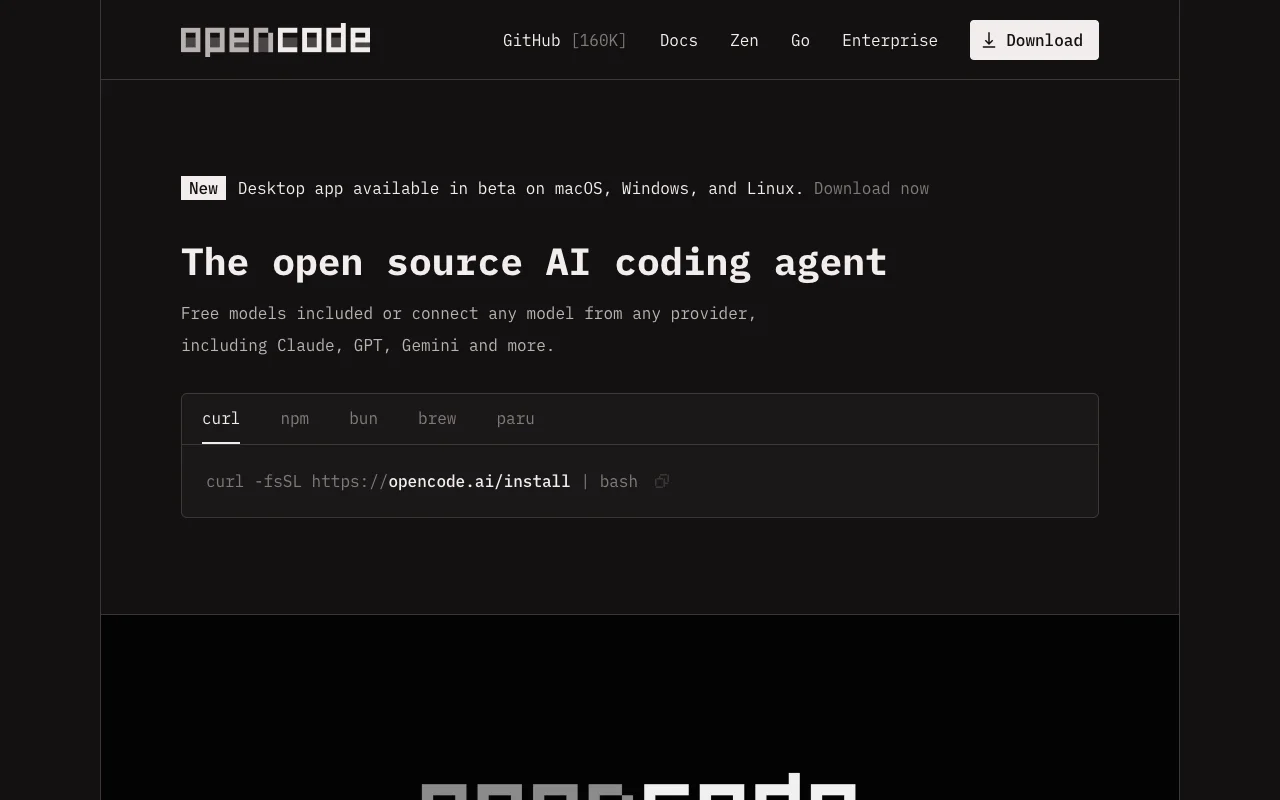Open the GitHub link in navigation
This screenshot has height=800, width=1280.
click(x=564, y=40)
